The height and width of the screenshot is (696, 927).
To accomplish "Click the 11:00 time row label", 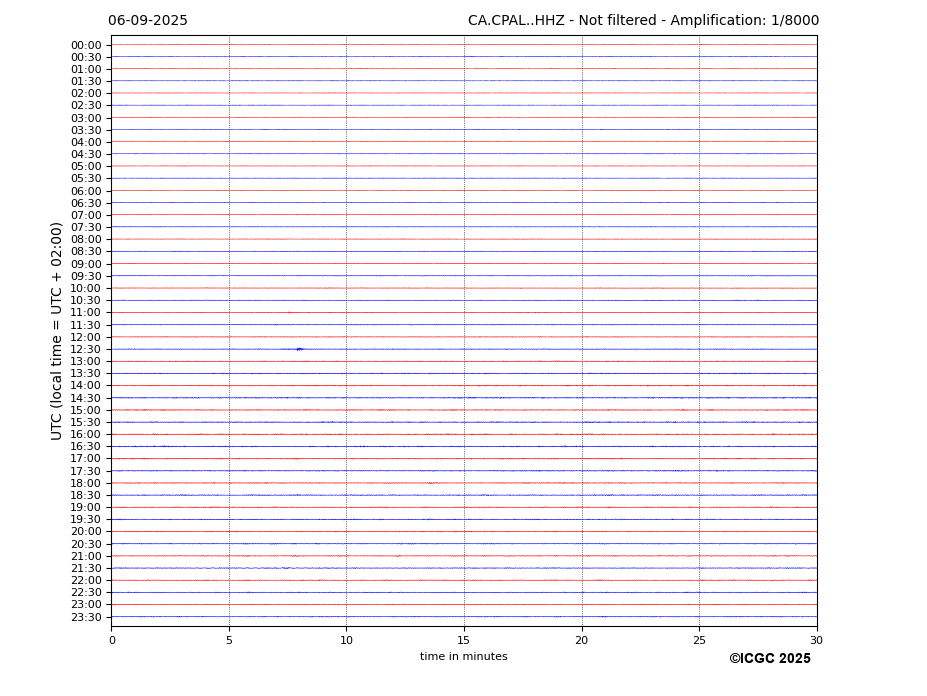I will [x=86, y=313].
